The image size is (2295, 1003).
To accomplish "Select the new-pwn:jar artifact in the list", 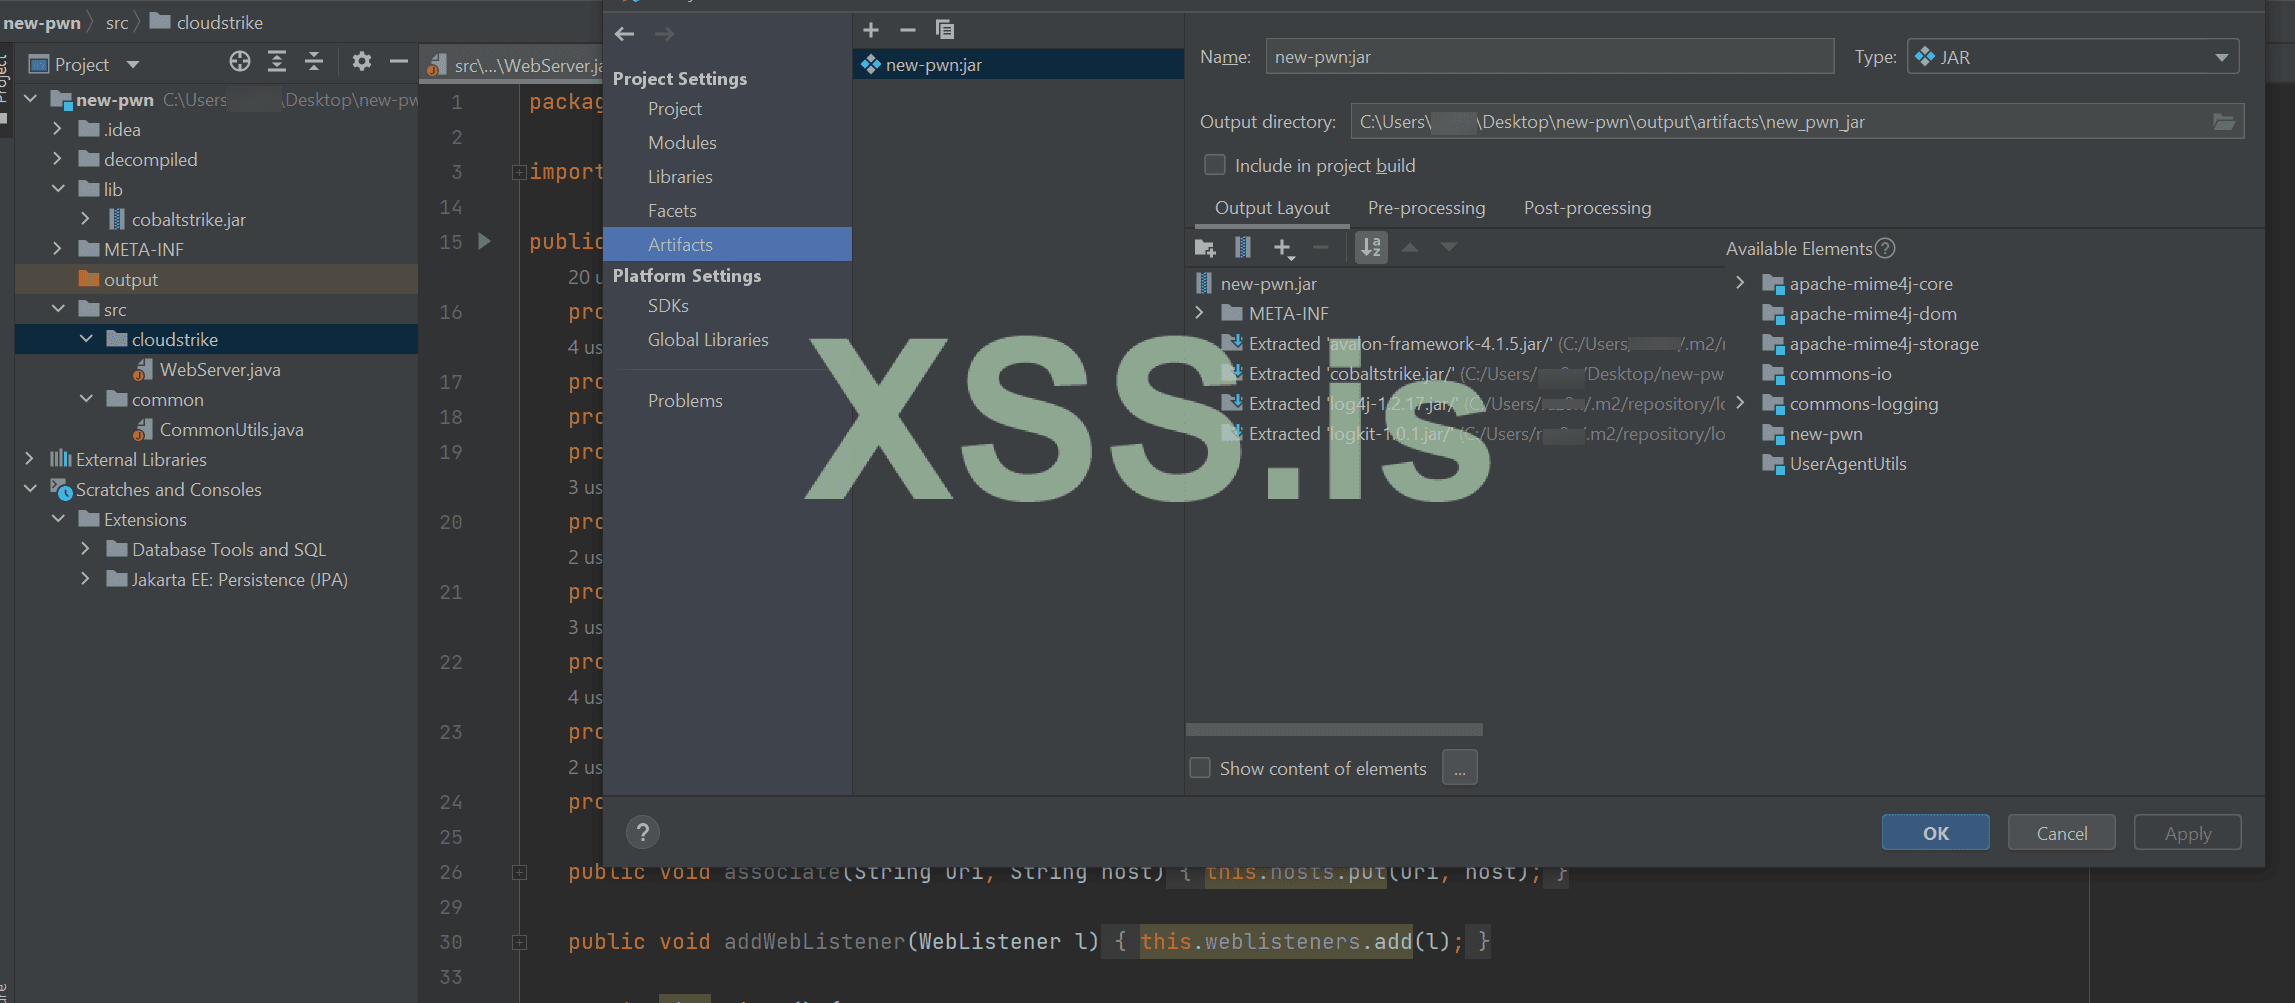I will click(x=1018, y=65).
